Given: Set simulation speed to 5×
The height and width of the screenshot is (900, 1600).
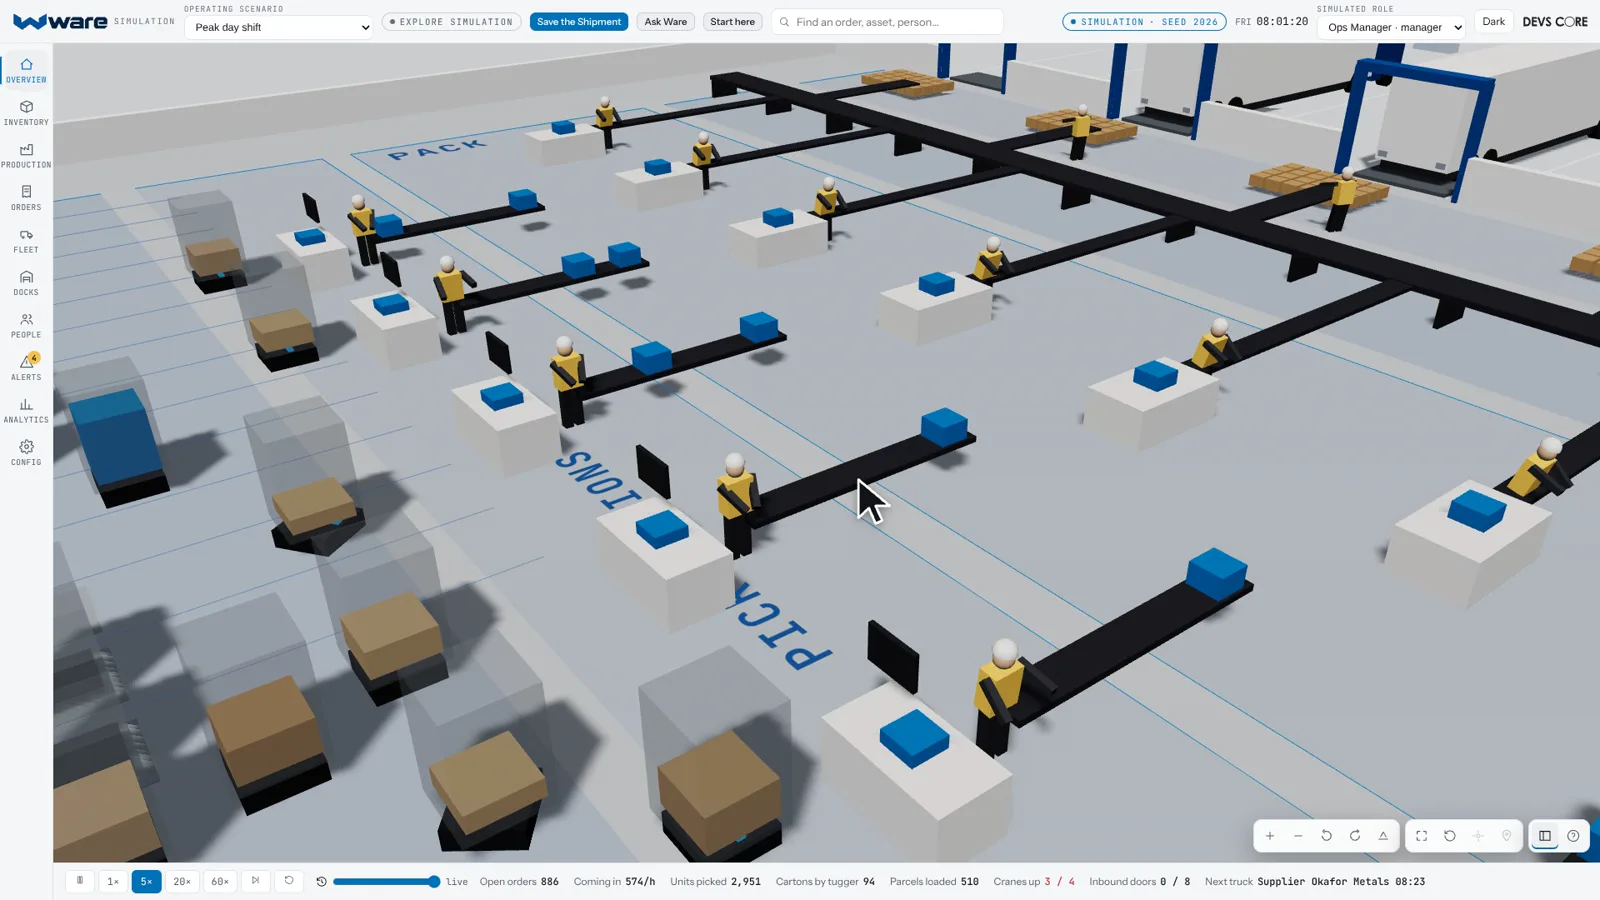Looking at the screenshot, I should [x=146, y=881].
